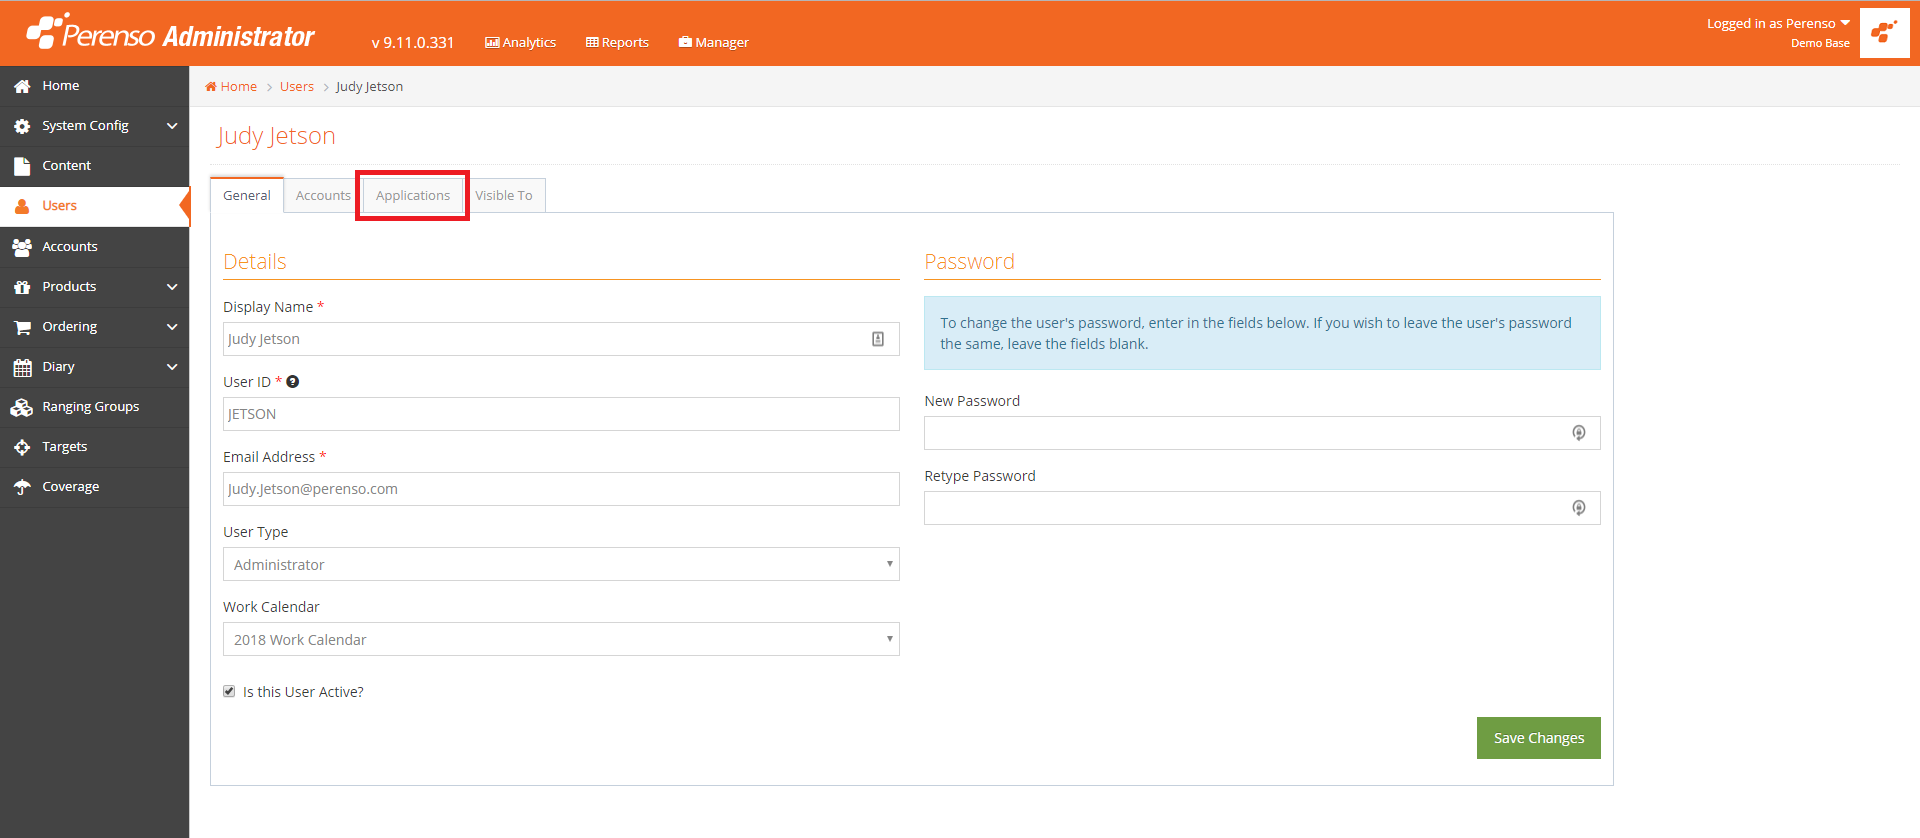The image size is (1920, 838).
Task: Expand the System Config chevron
Action: [x=172, y=126]
